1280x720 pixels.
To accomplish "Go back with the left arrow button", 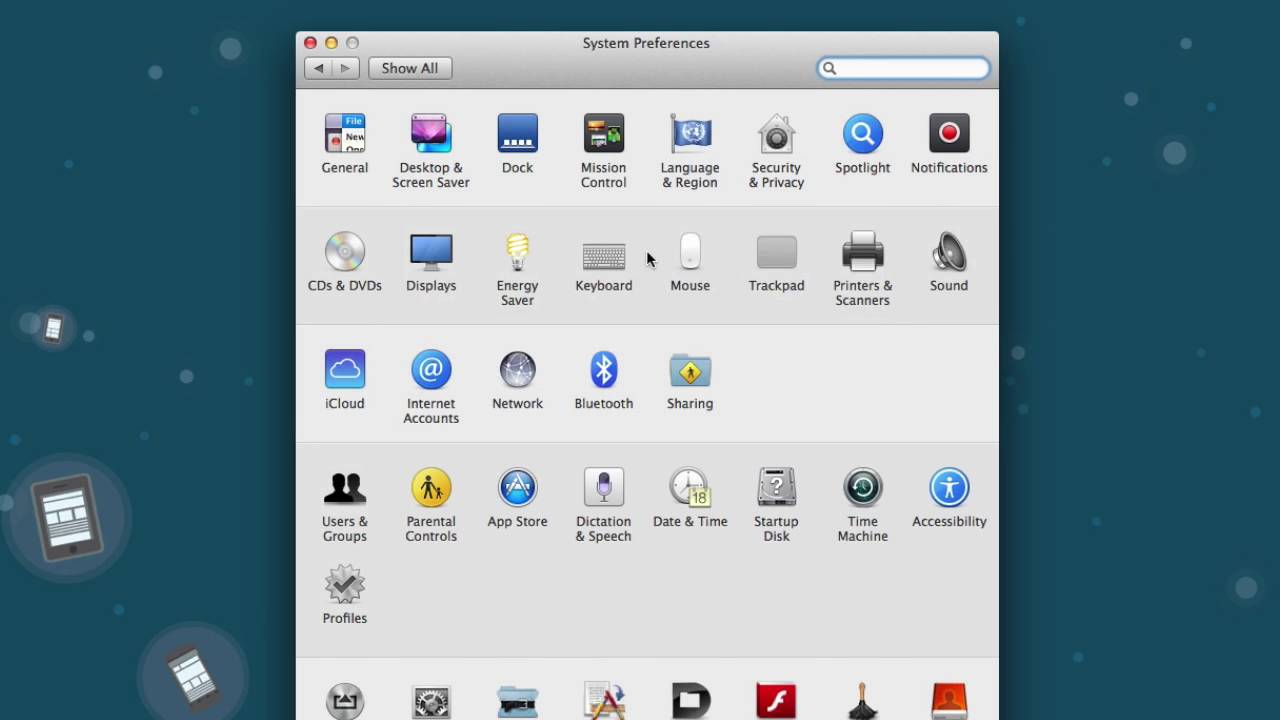I will (318, 68).
